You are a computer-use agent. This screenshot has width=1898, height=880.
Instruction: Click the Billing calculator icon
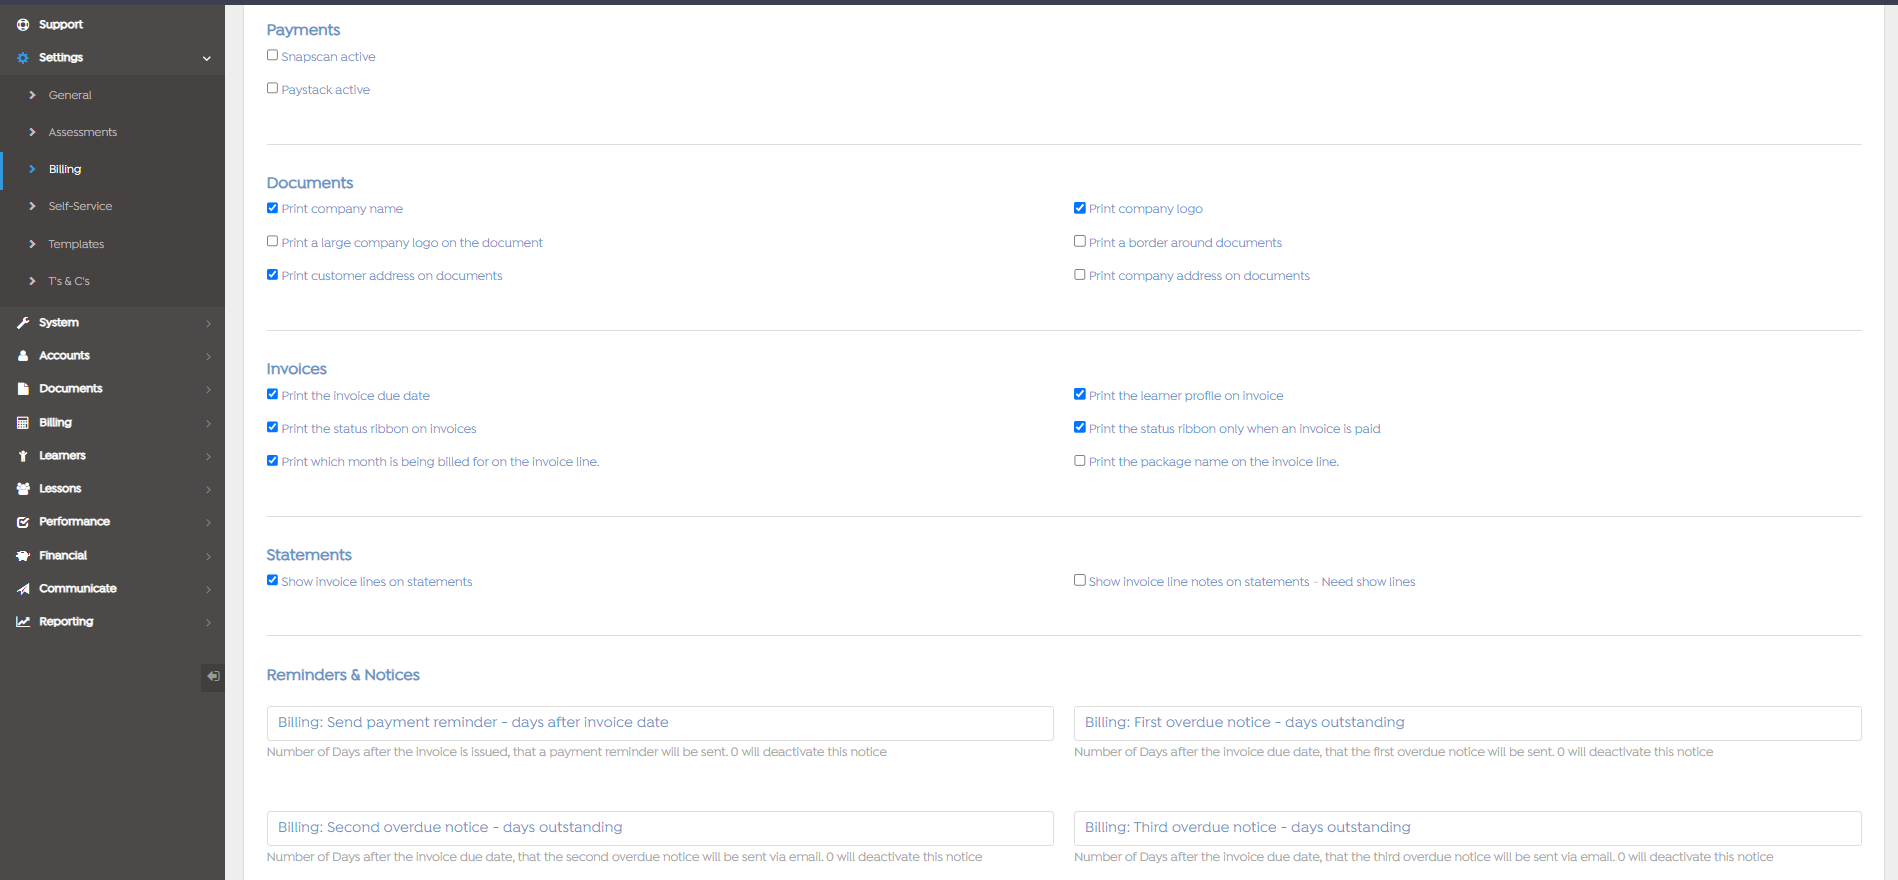tap(23, 423)
